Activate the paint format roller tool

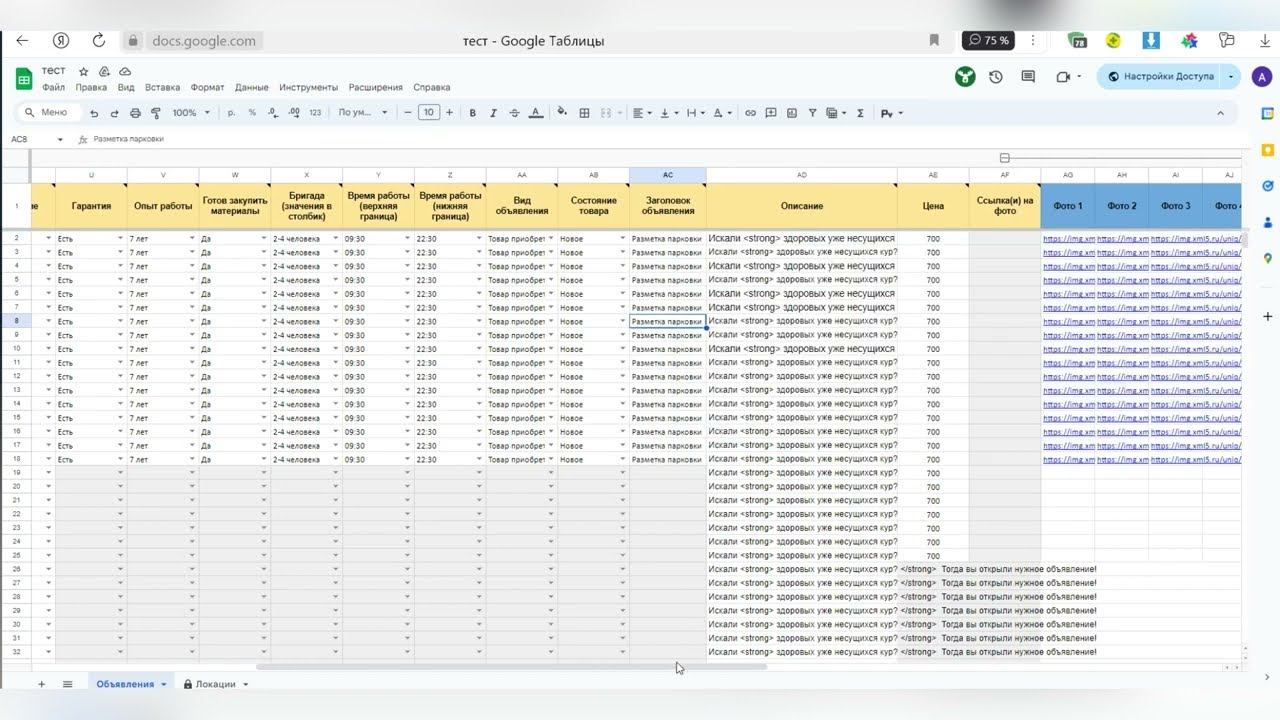[155, 113]
